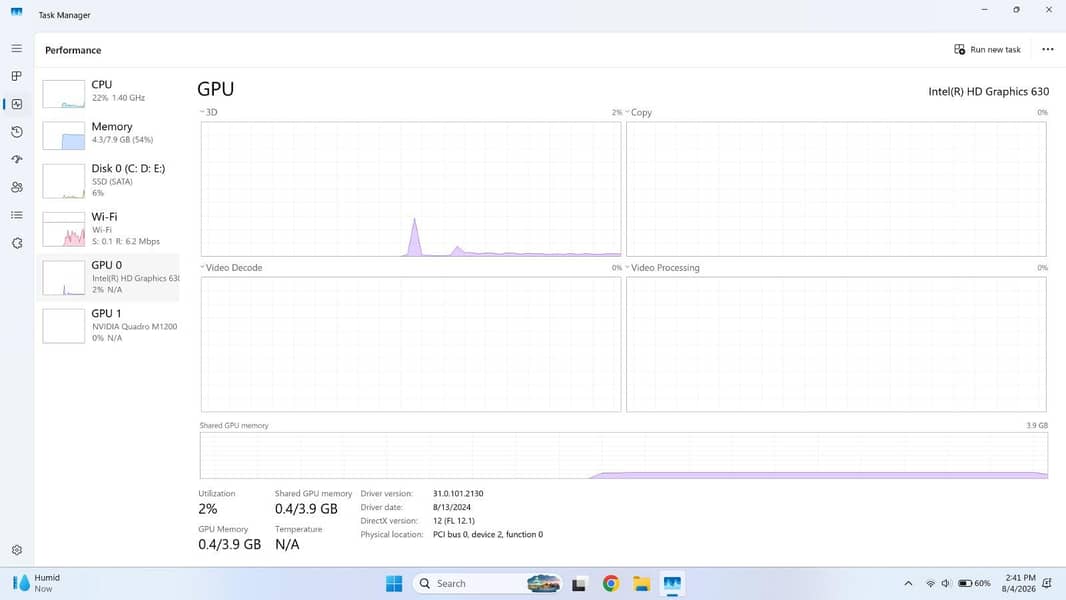
Task: Click Task Manager taskbar icon
Action: [x=672, y=583]
